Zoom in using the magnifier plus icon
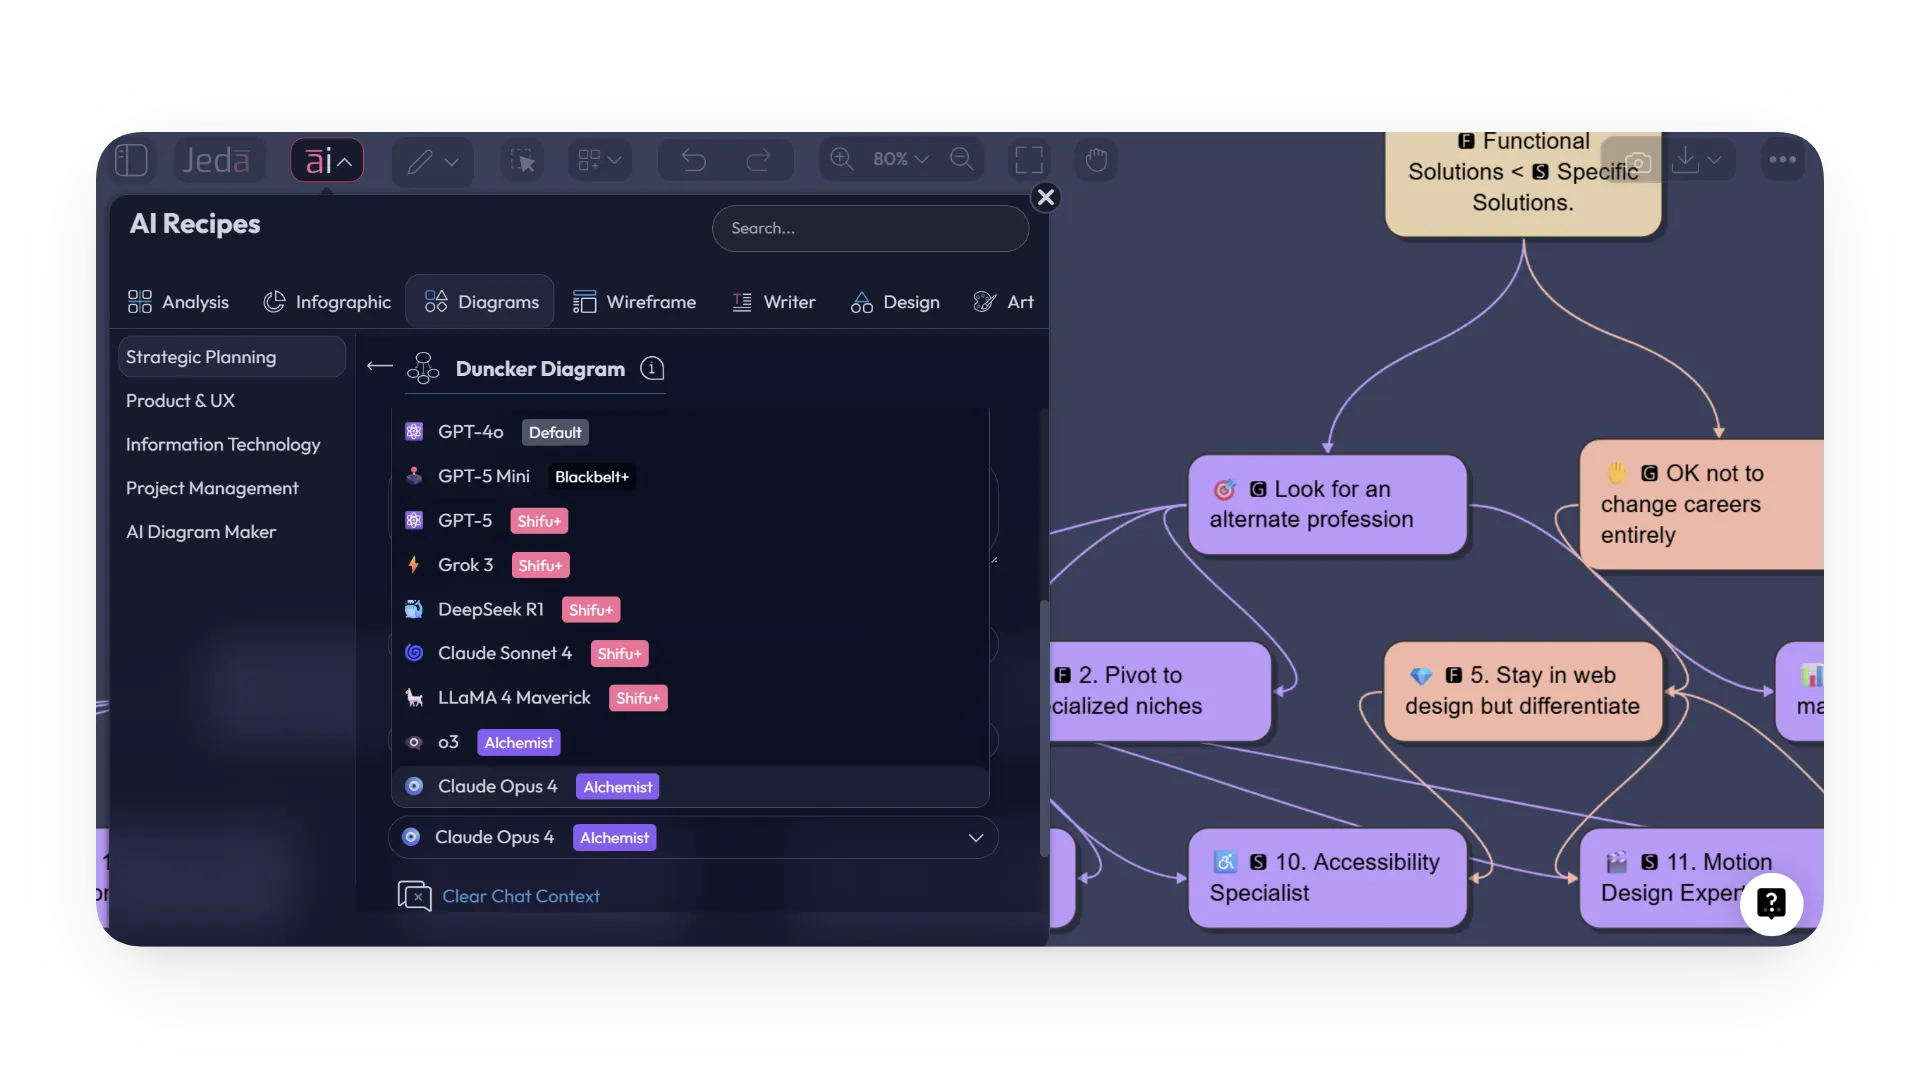Screen dimensions: 1920x1080 point(841,159)
